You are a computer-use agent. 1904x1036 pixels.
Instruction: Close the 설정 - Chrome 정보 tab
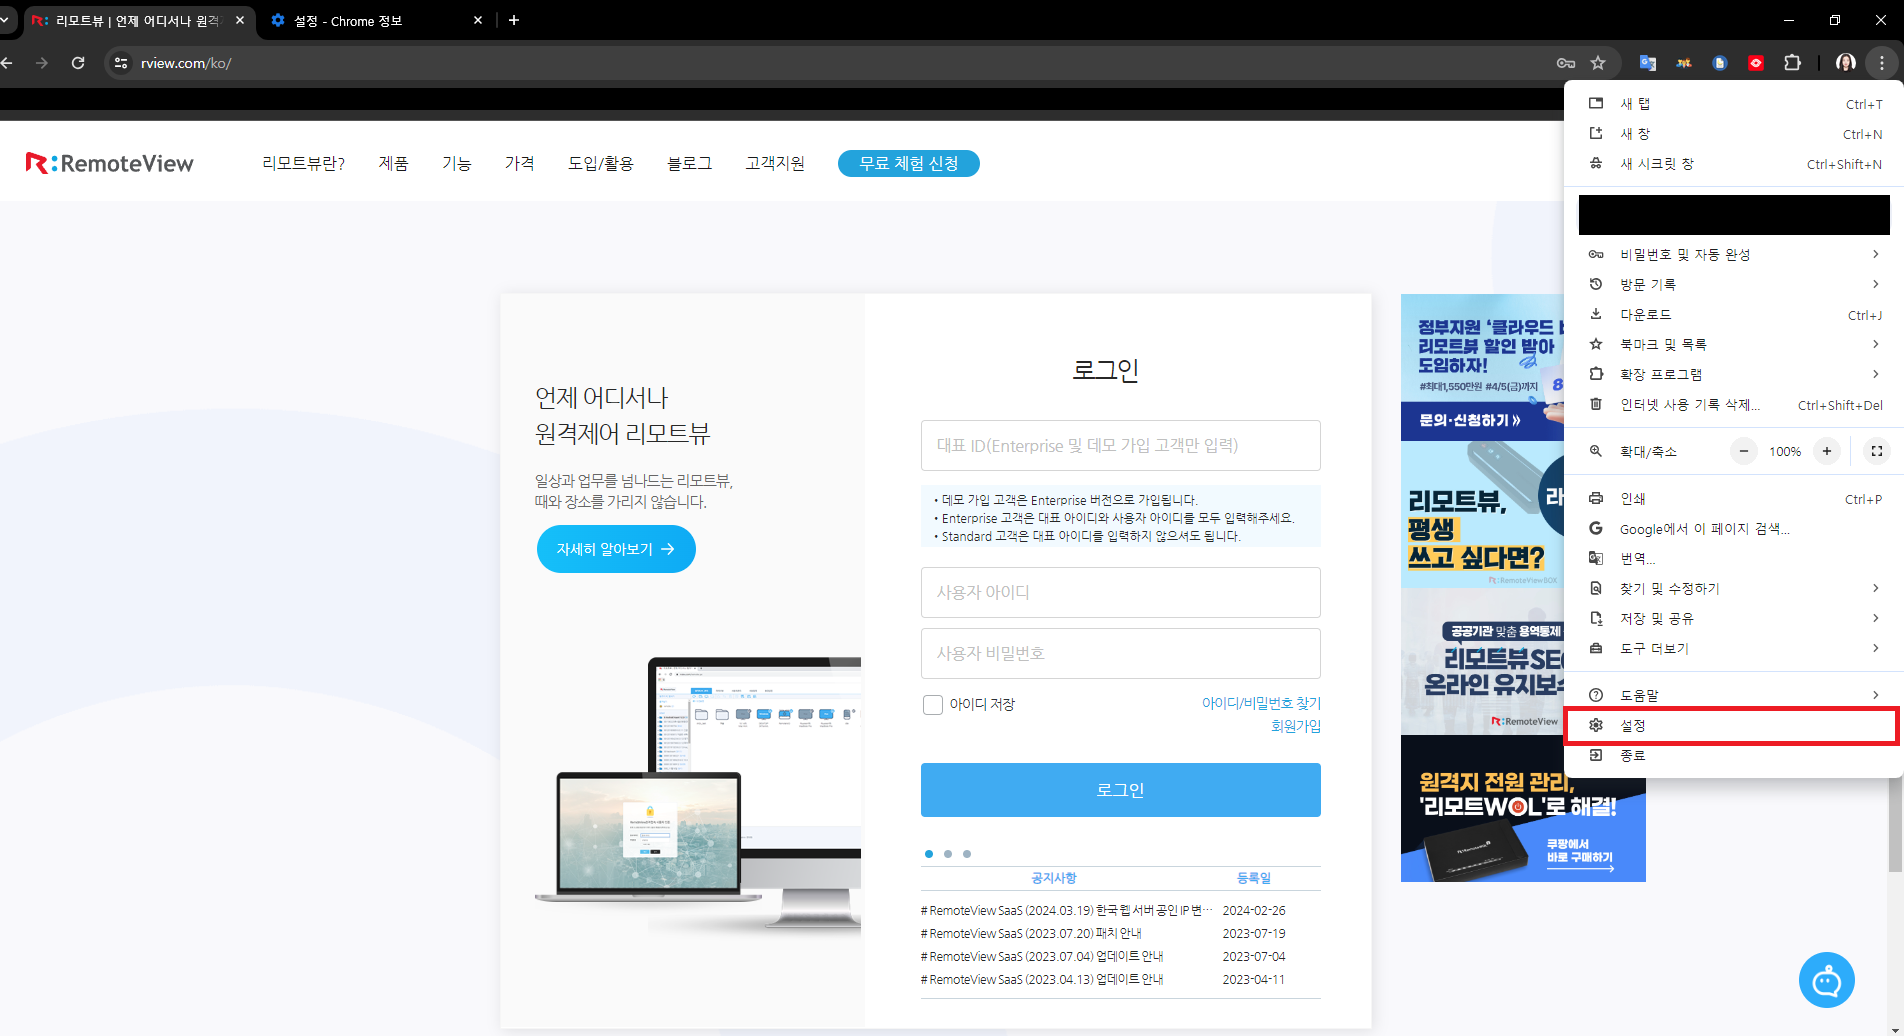pyautogui.click(x=478, y=20)
